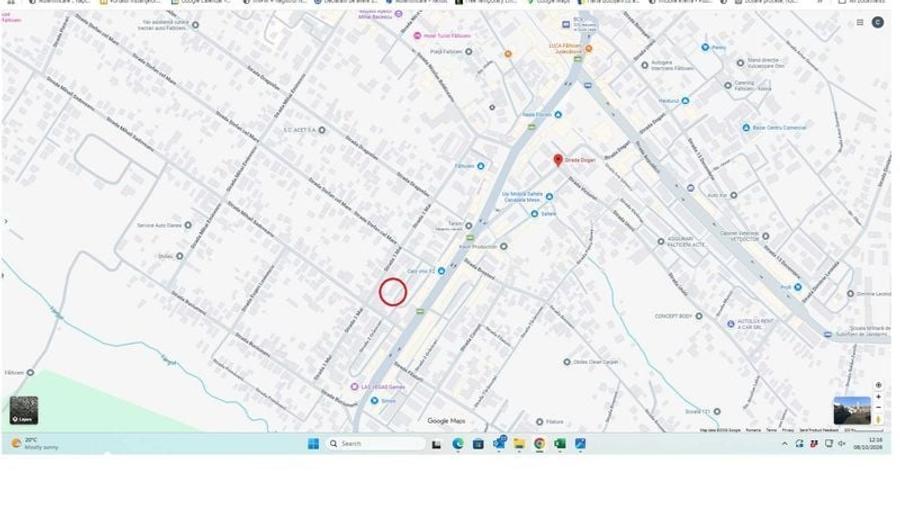Image resolution: width=900 pixels, height=509 pixels.
Task: Zoom out on the map
Action: click(878, 407)
